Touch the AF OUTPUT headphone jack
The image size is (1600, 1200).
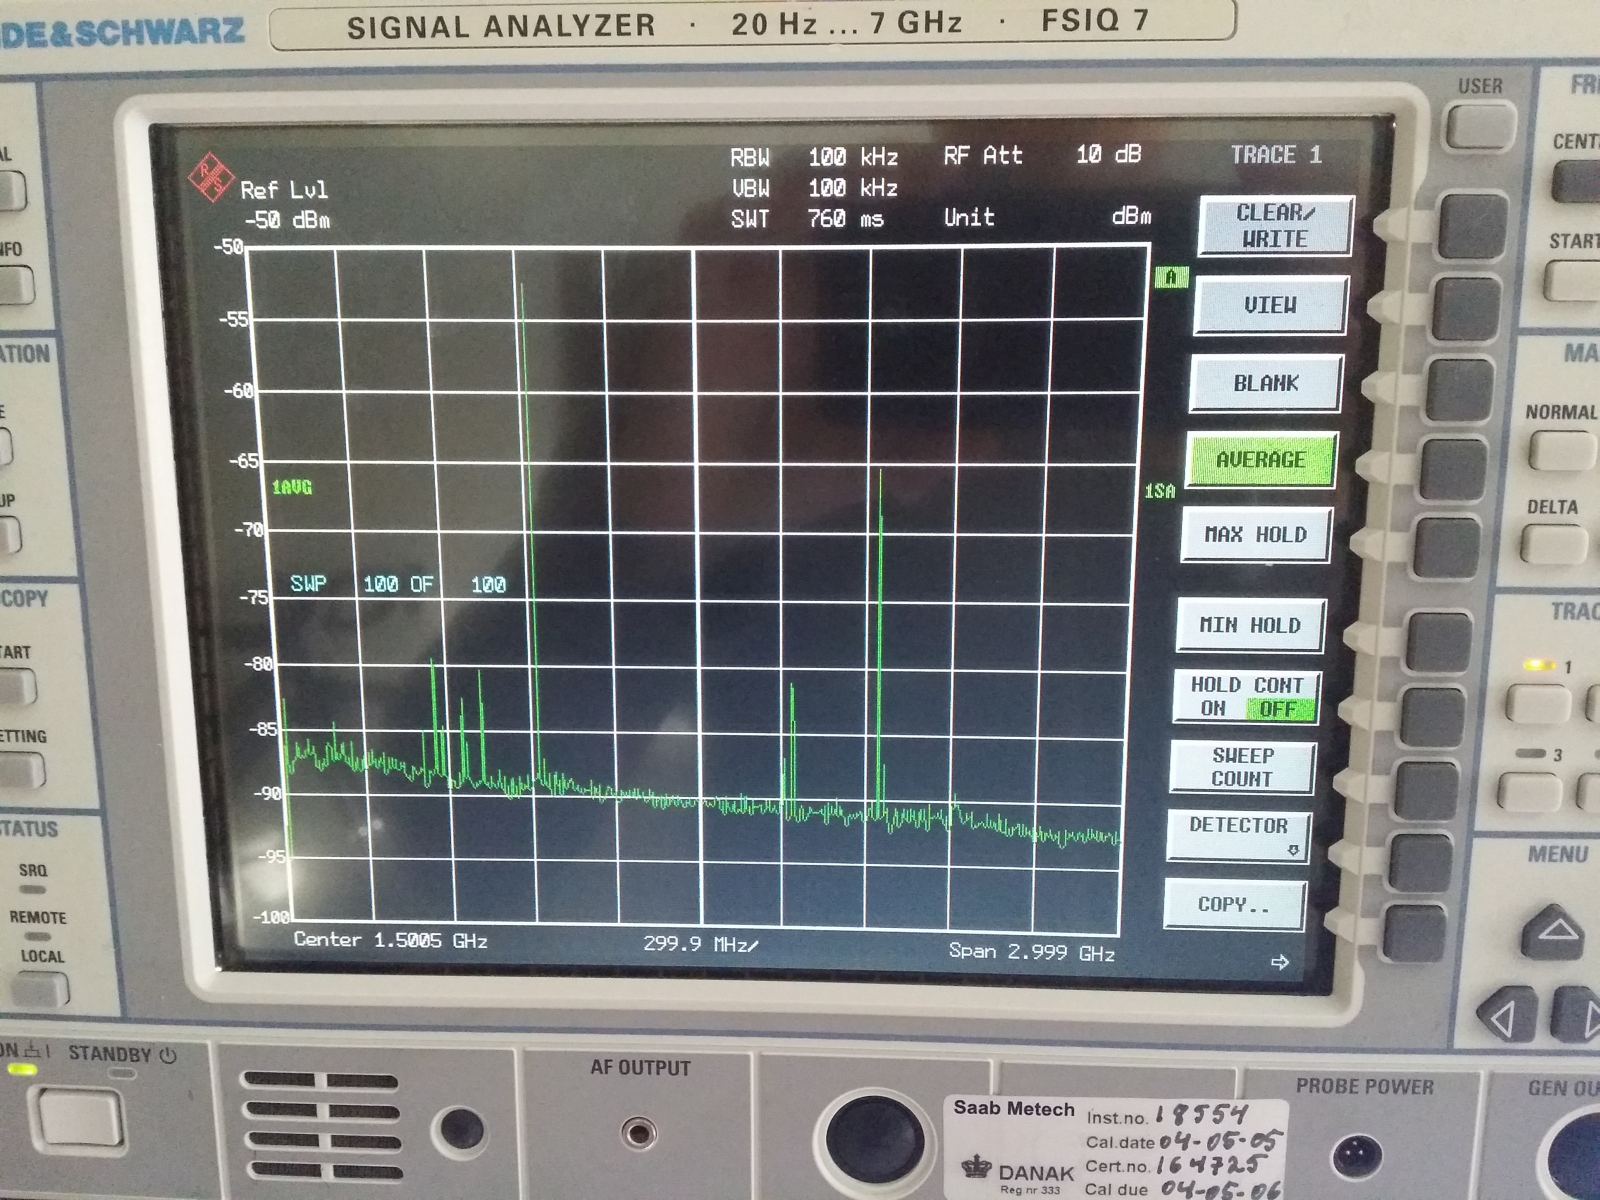click(x=639, y=1133)
